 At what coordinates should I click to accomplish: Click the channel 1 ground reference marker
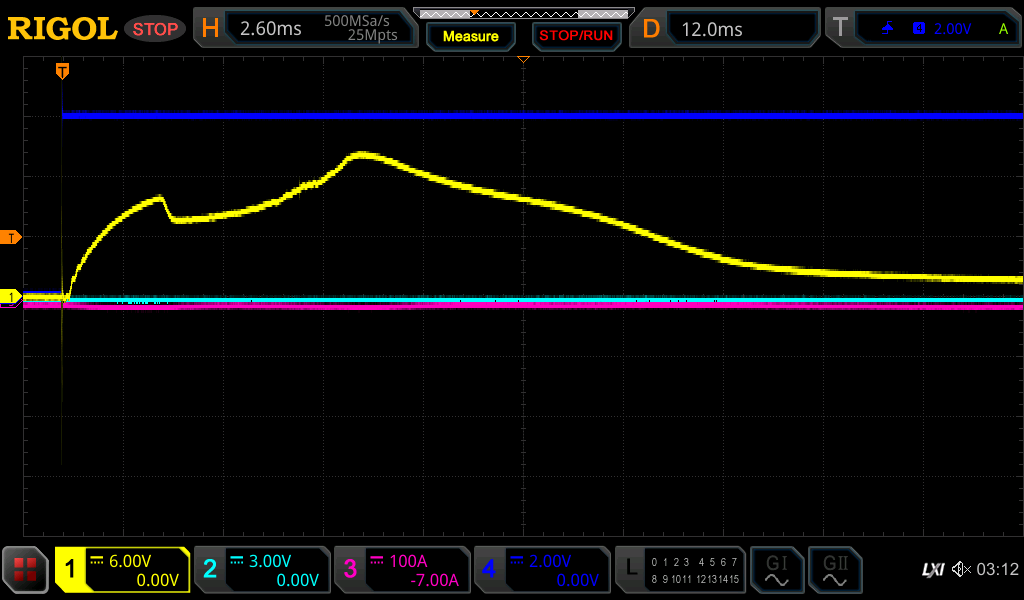pyautogui.click(x=12, y=297)
